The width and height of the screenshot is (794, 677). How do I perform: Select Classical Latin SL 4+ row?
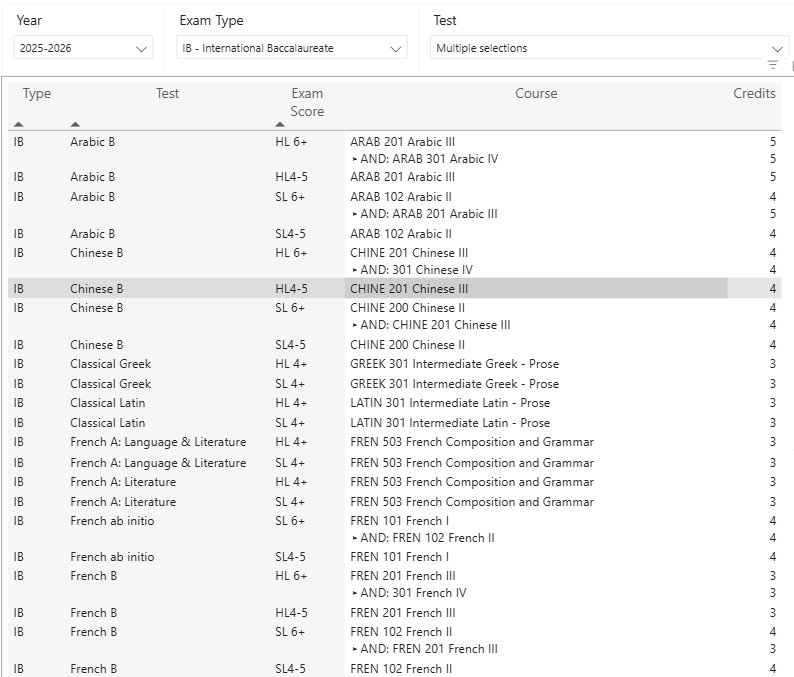coord(394,423)
